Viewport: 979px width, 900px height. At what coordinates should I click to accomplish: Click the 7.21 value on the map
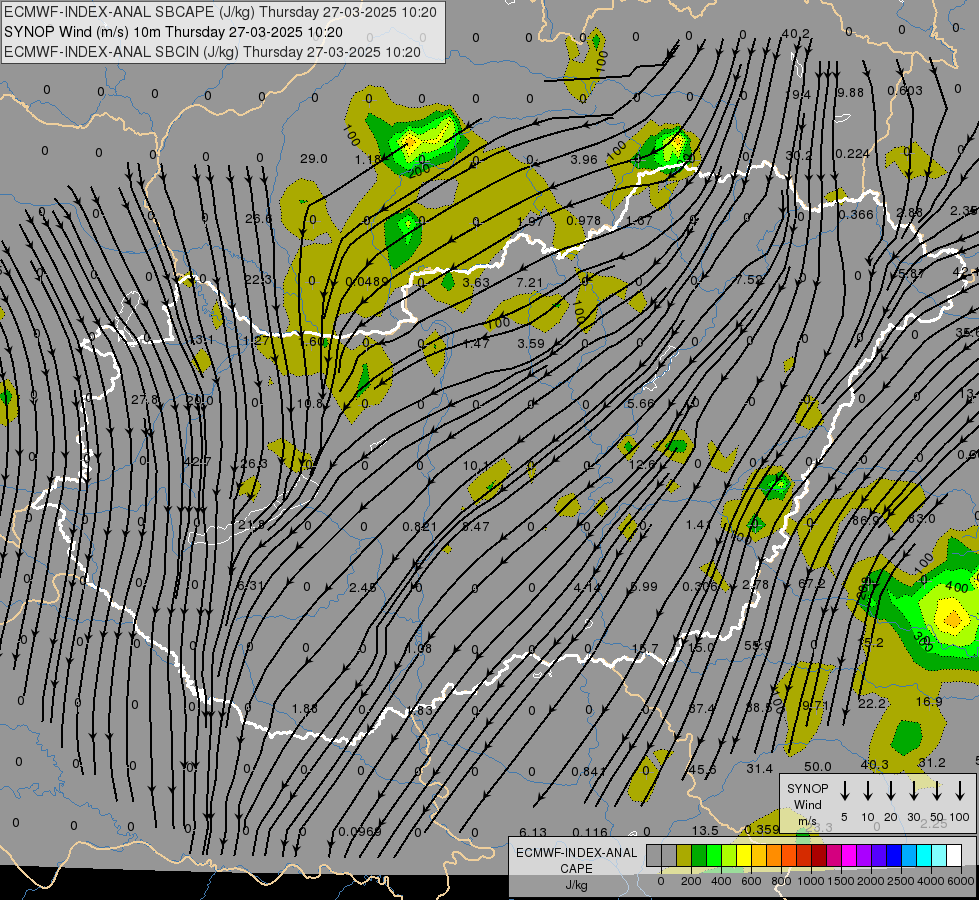529,282
